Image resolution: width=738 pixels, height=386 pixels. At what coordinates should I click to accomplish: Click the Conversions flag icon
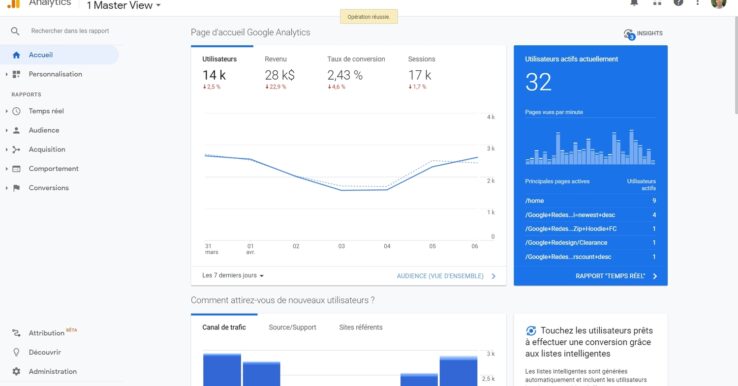pyautogui.click(x=16, y=188)
